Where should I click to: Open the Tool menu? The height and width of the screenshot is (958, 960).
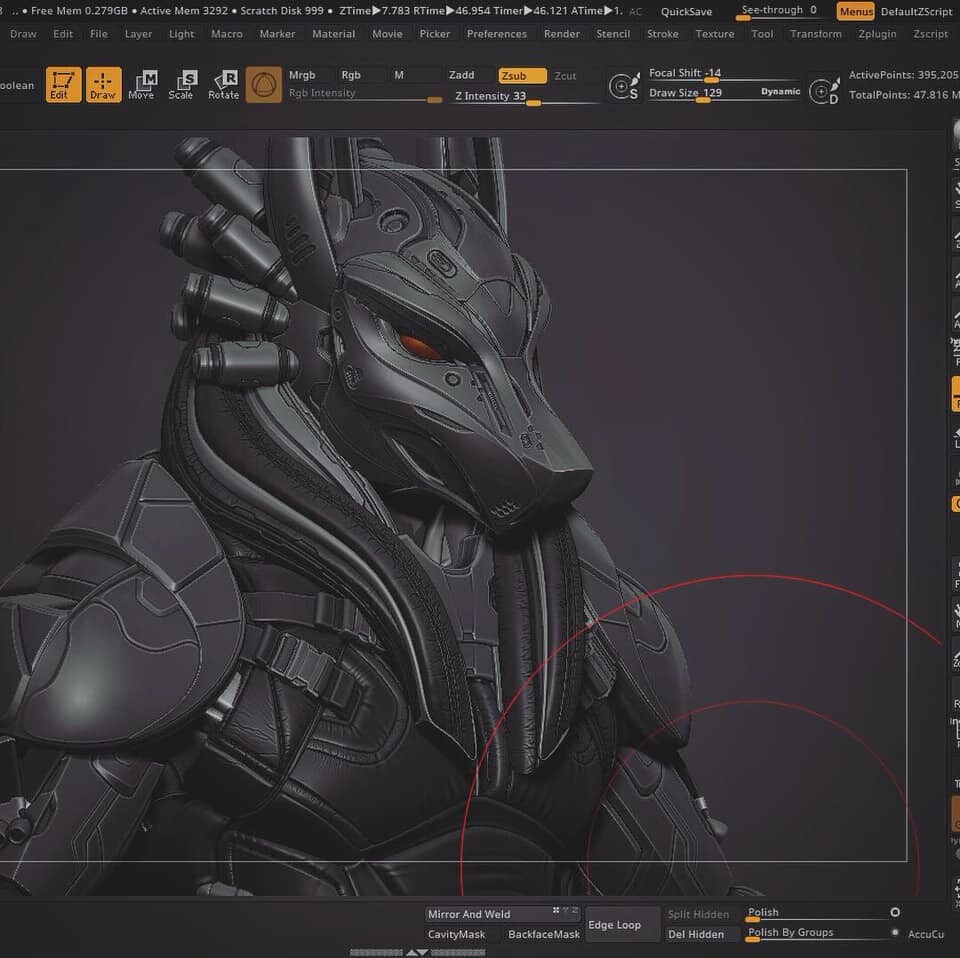click(762, 34)
